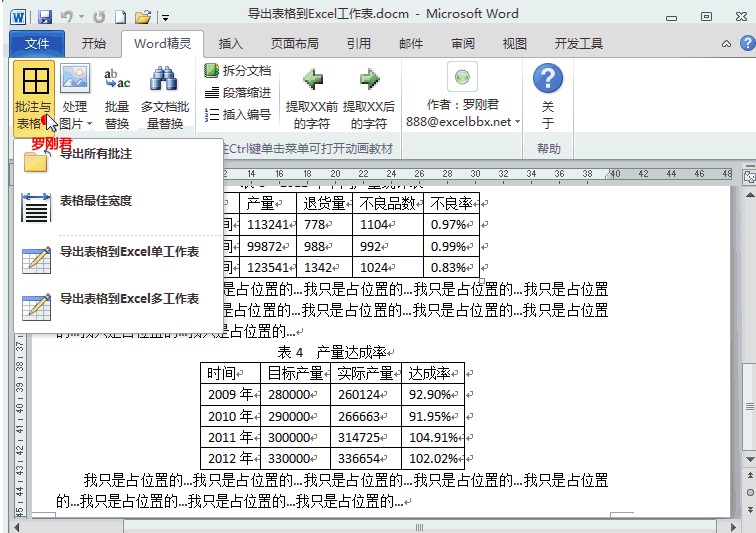This screenshot has width=756, height=533.
Task: Choose 导出所有批注 from the menu
Action: pyautogui.click(x=119, y=162)
